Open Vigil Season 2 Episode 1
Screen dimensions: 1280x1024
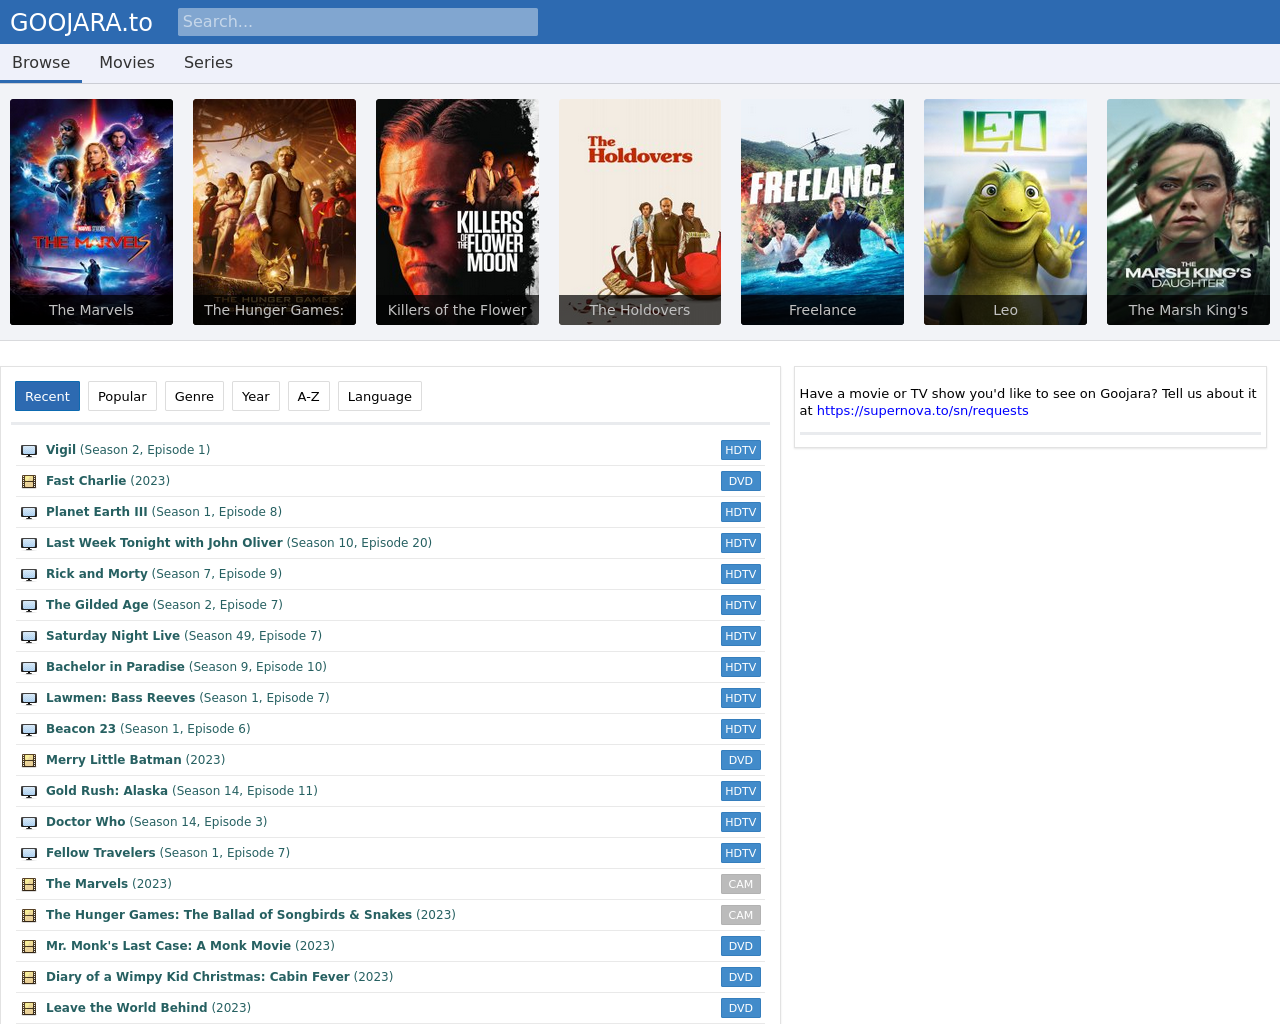click(128, 450)
